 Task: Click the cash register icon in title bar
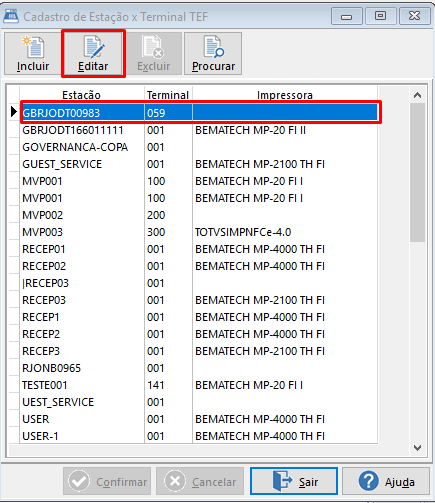click(11, 16)
